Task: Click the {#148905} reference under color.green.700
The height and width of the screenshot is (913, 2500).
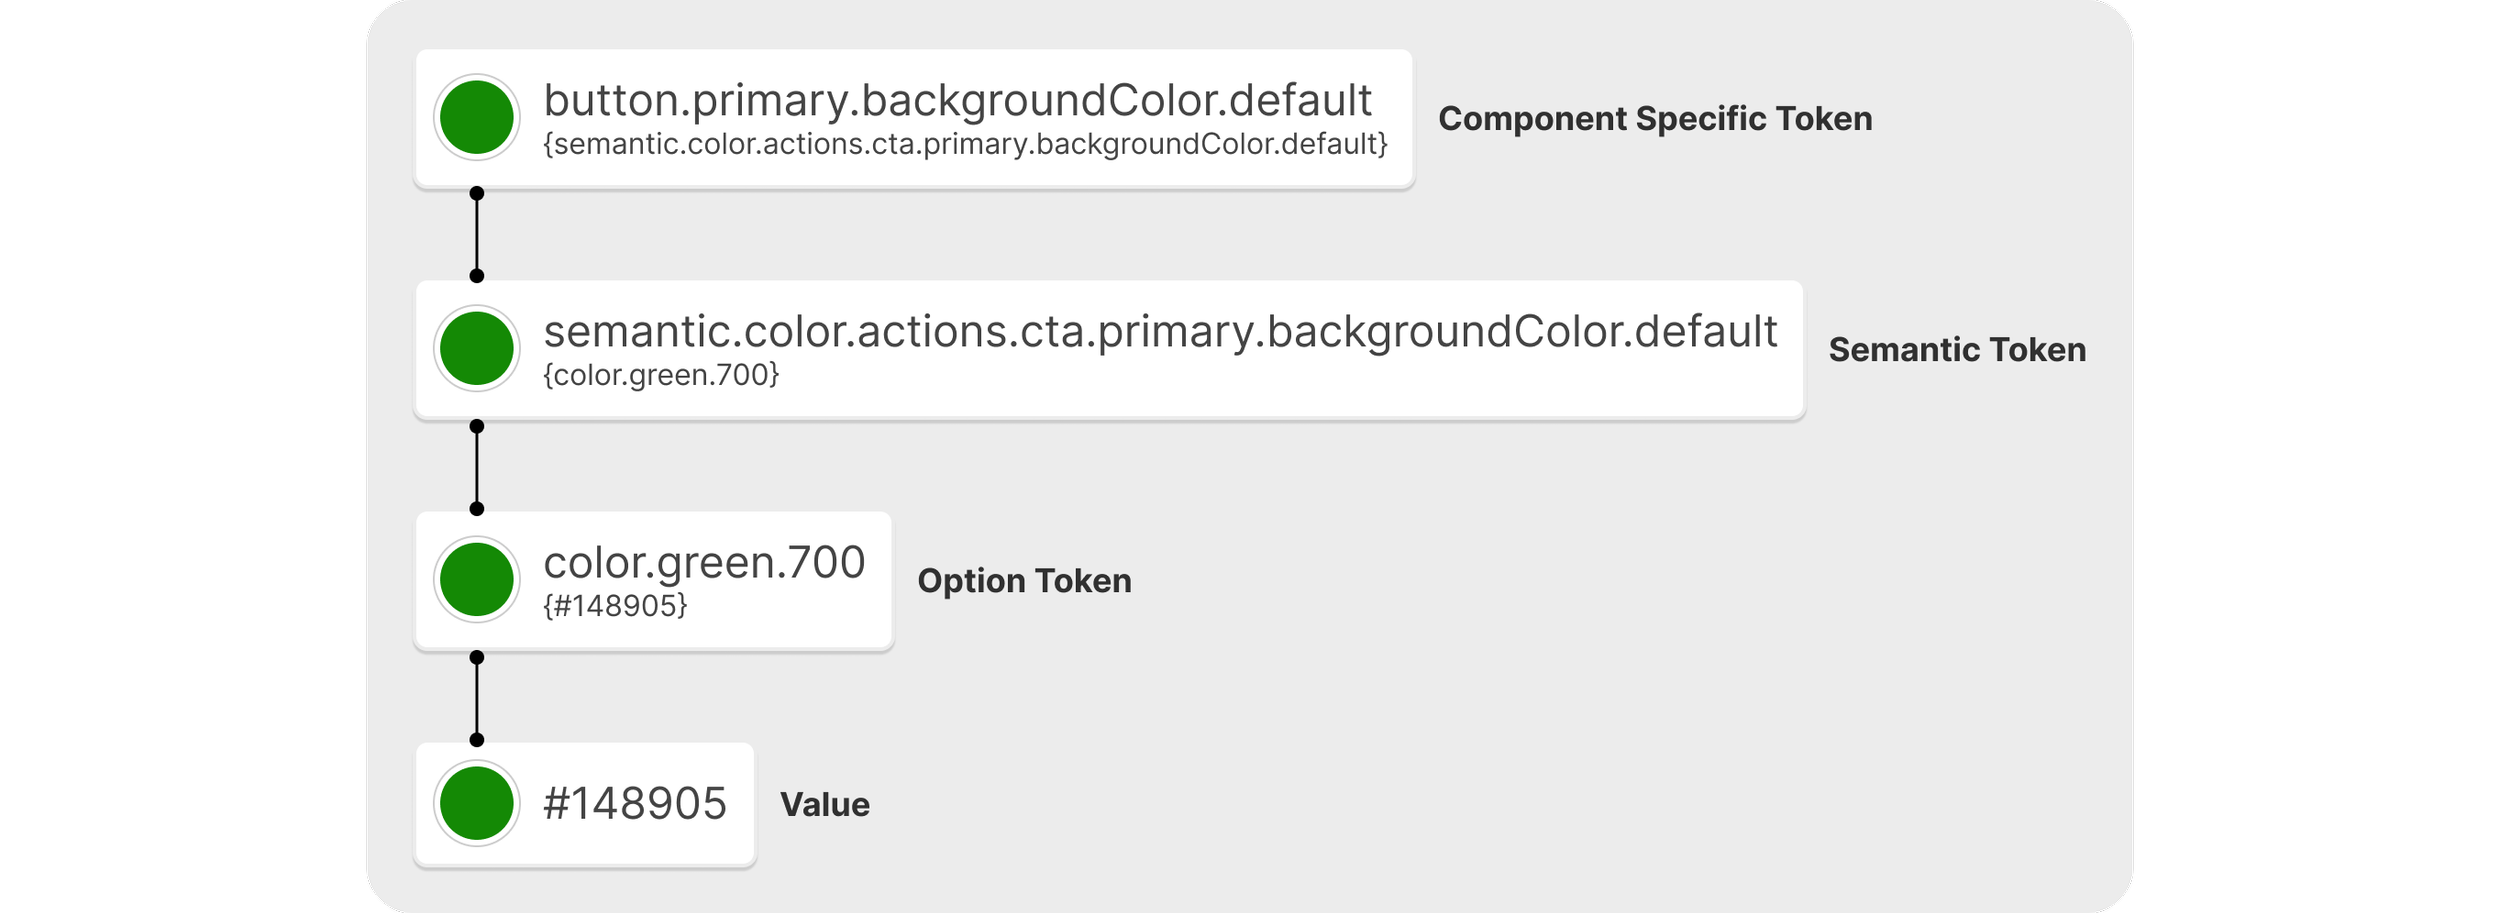Action: pos(615,606)
